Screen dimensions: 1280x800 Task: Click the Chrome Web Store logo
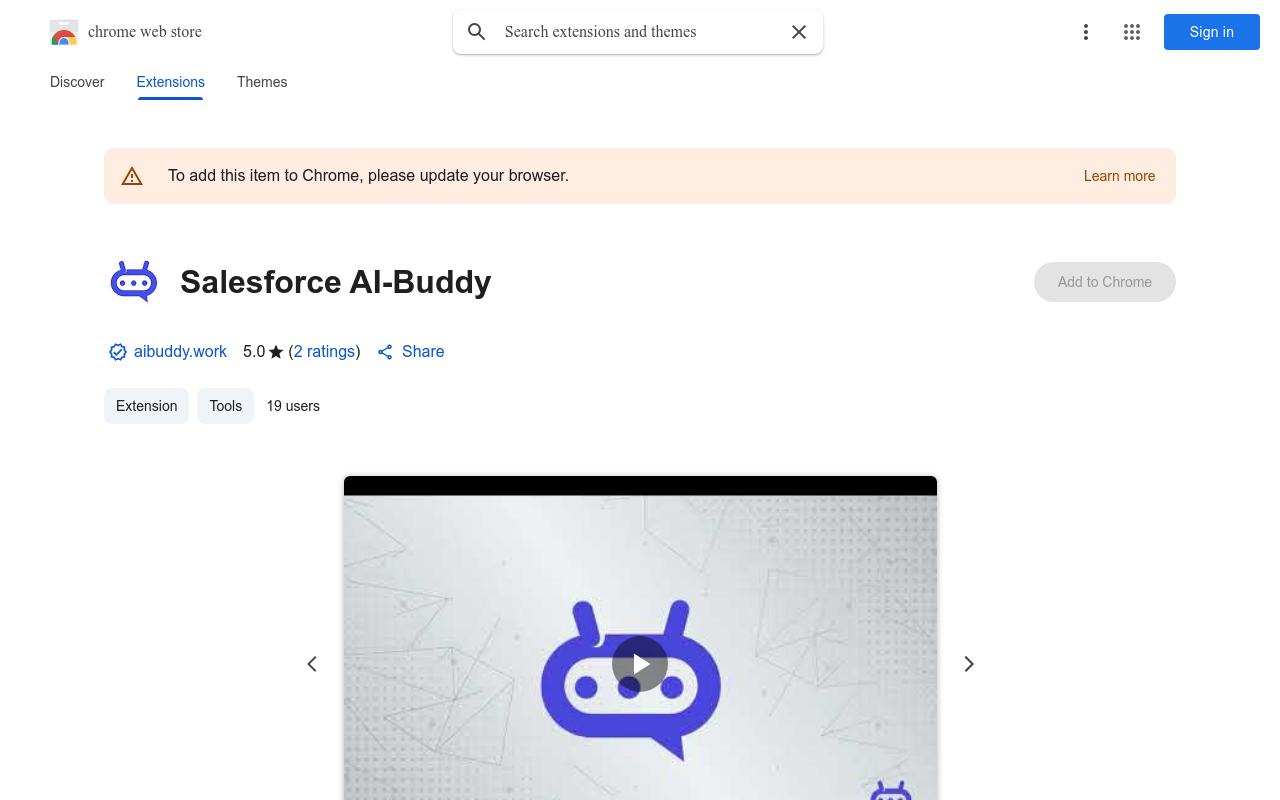point(64,32)
